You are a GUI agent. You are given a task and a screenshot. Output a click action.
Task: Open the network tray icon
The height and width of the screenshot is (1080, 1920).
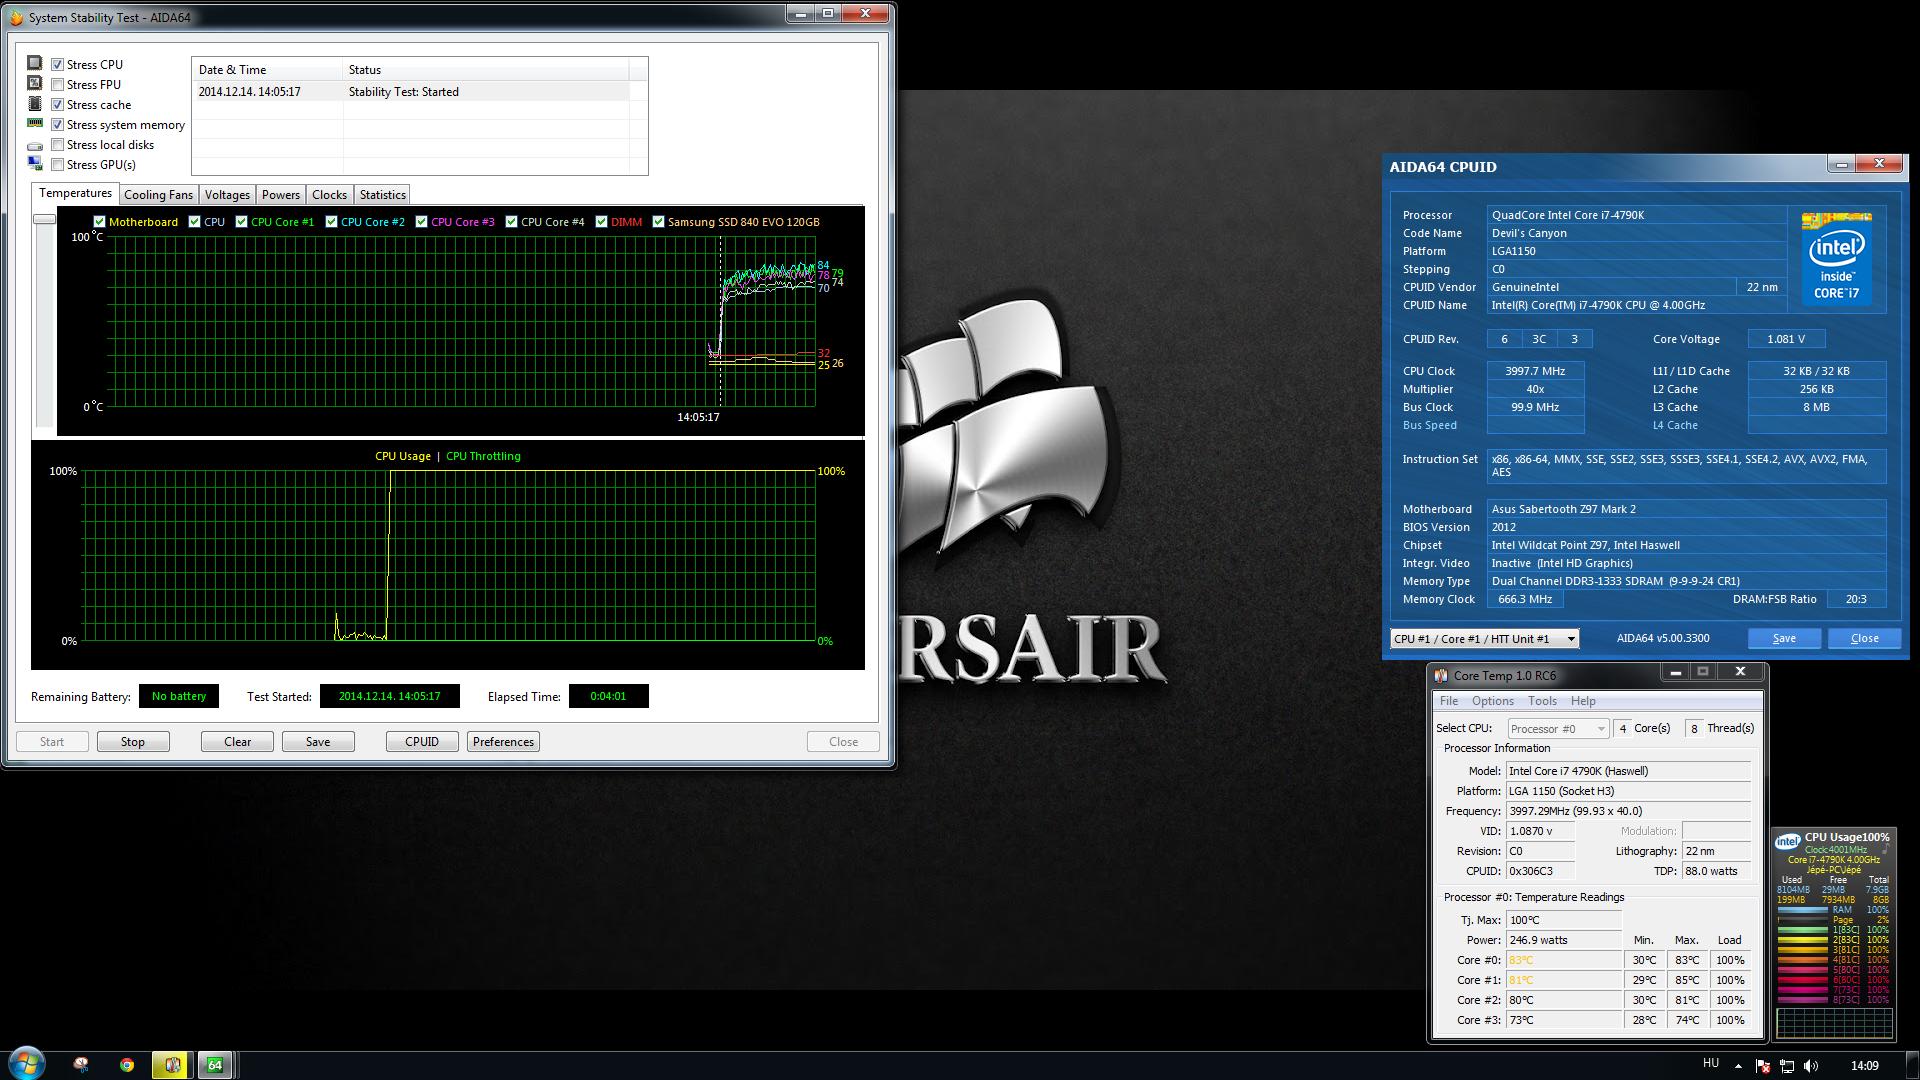click(1787, 1066)
